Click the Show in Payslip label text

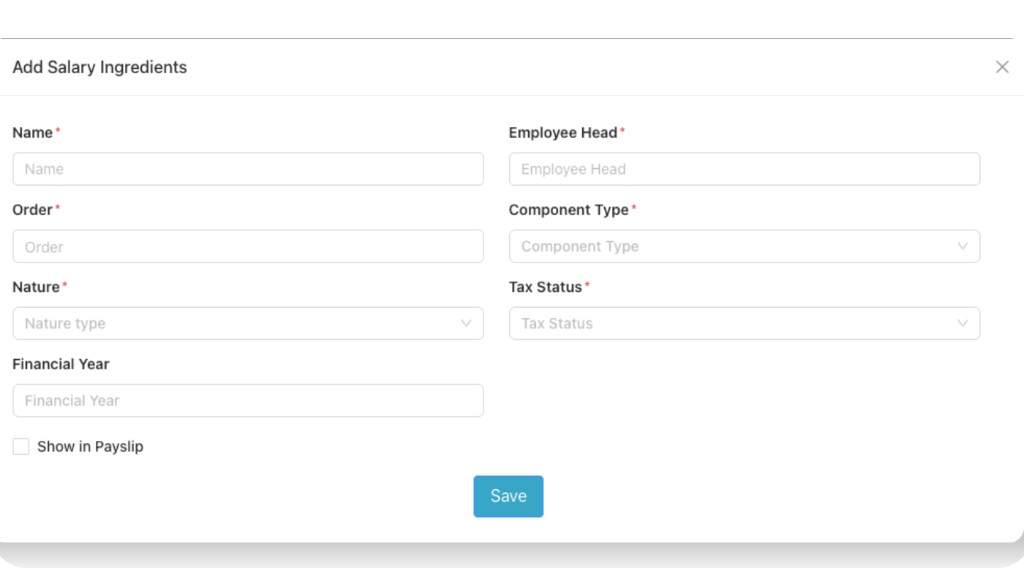88,446
